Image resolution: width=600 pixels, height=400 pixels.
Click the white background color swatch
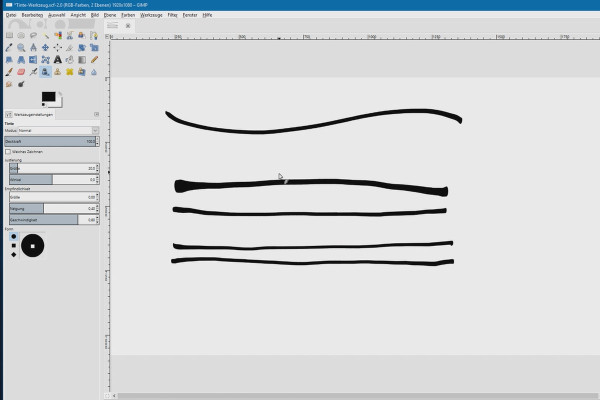(59, 103)
